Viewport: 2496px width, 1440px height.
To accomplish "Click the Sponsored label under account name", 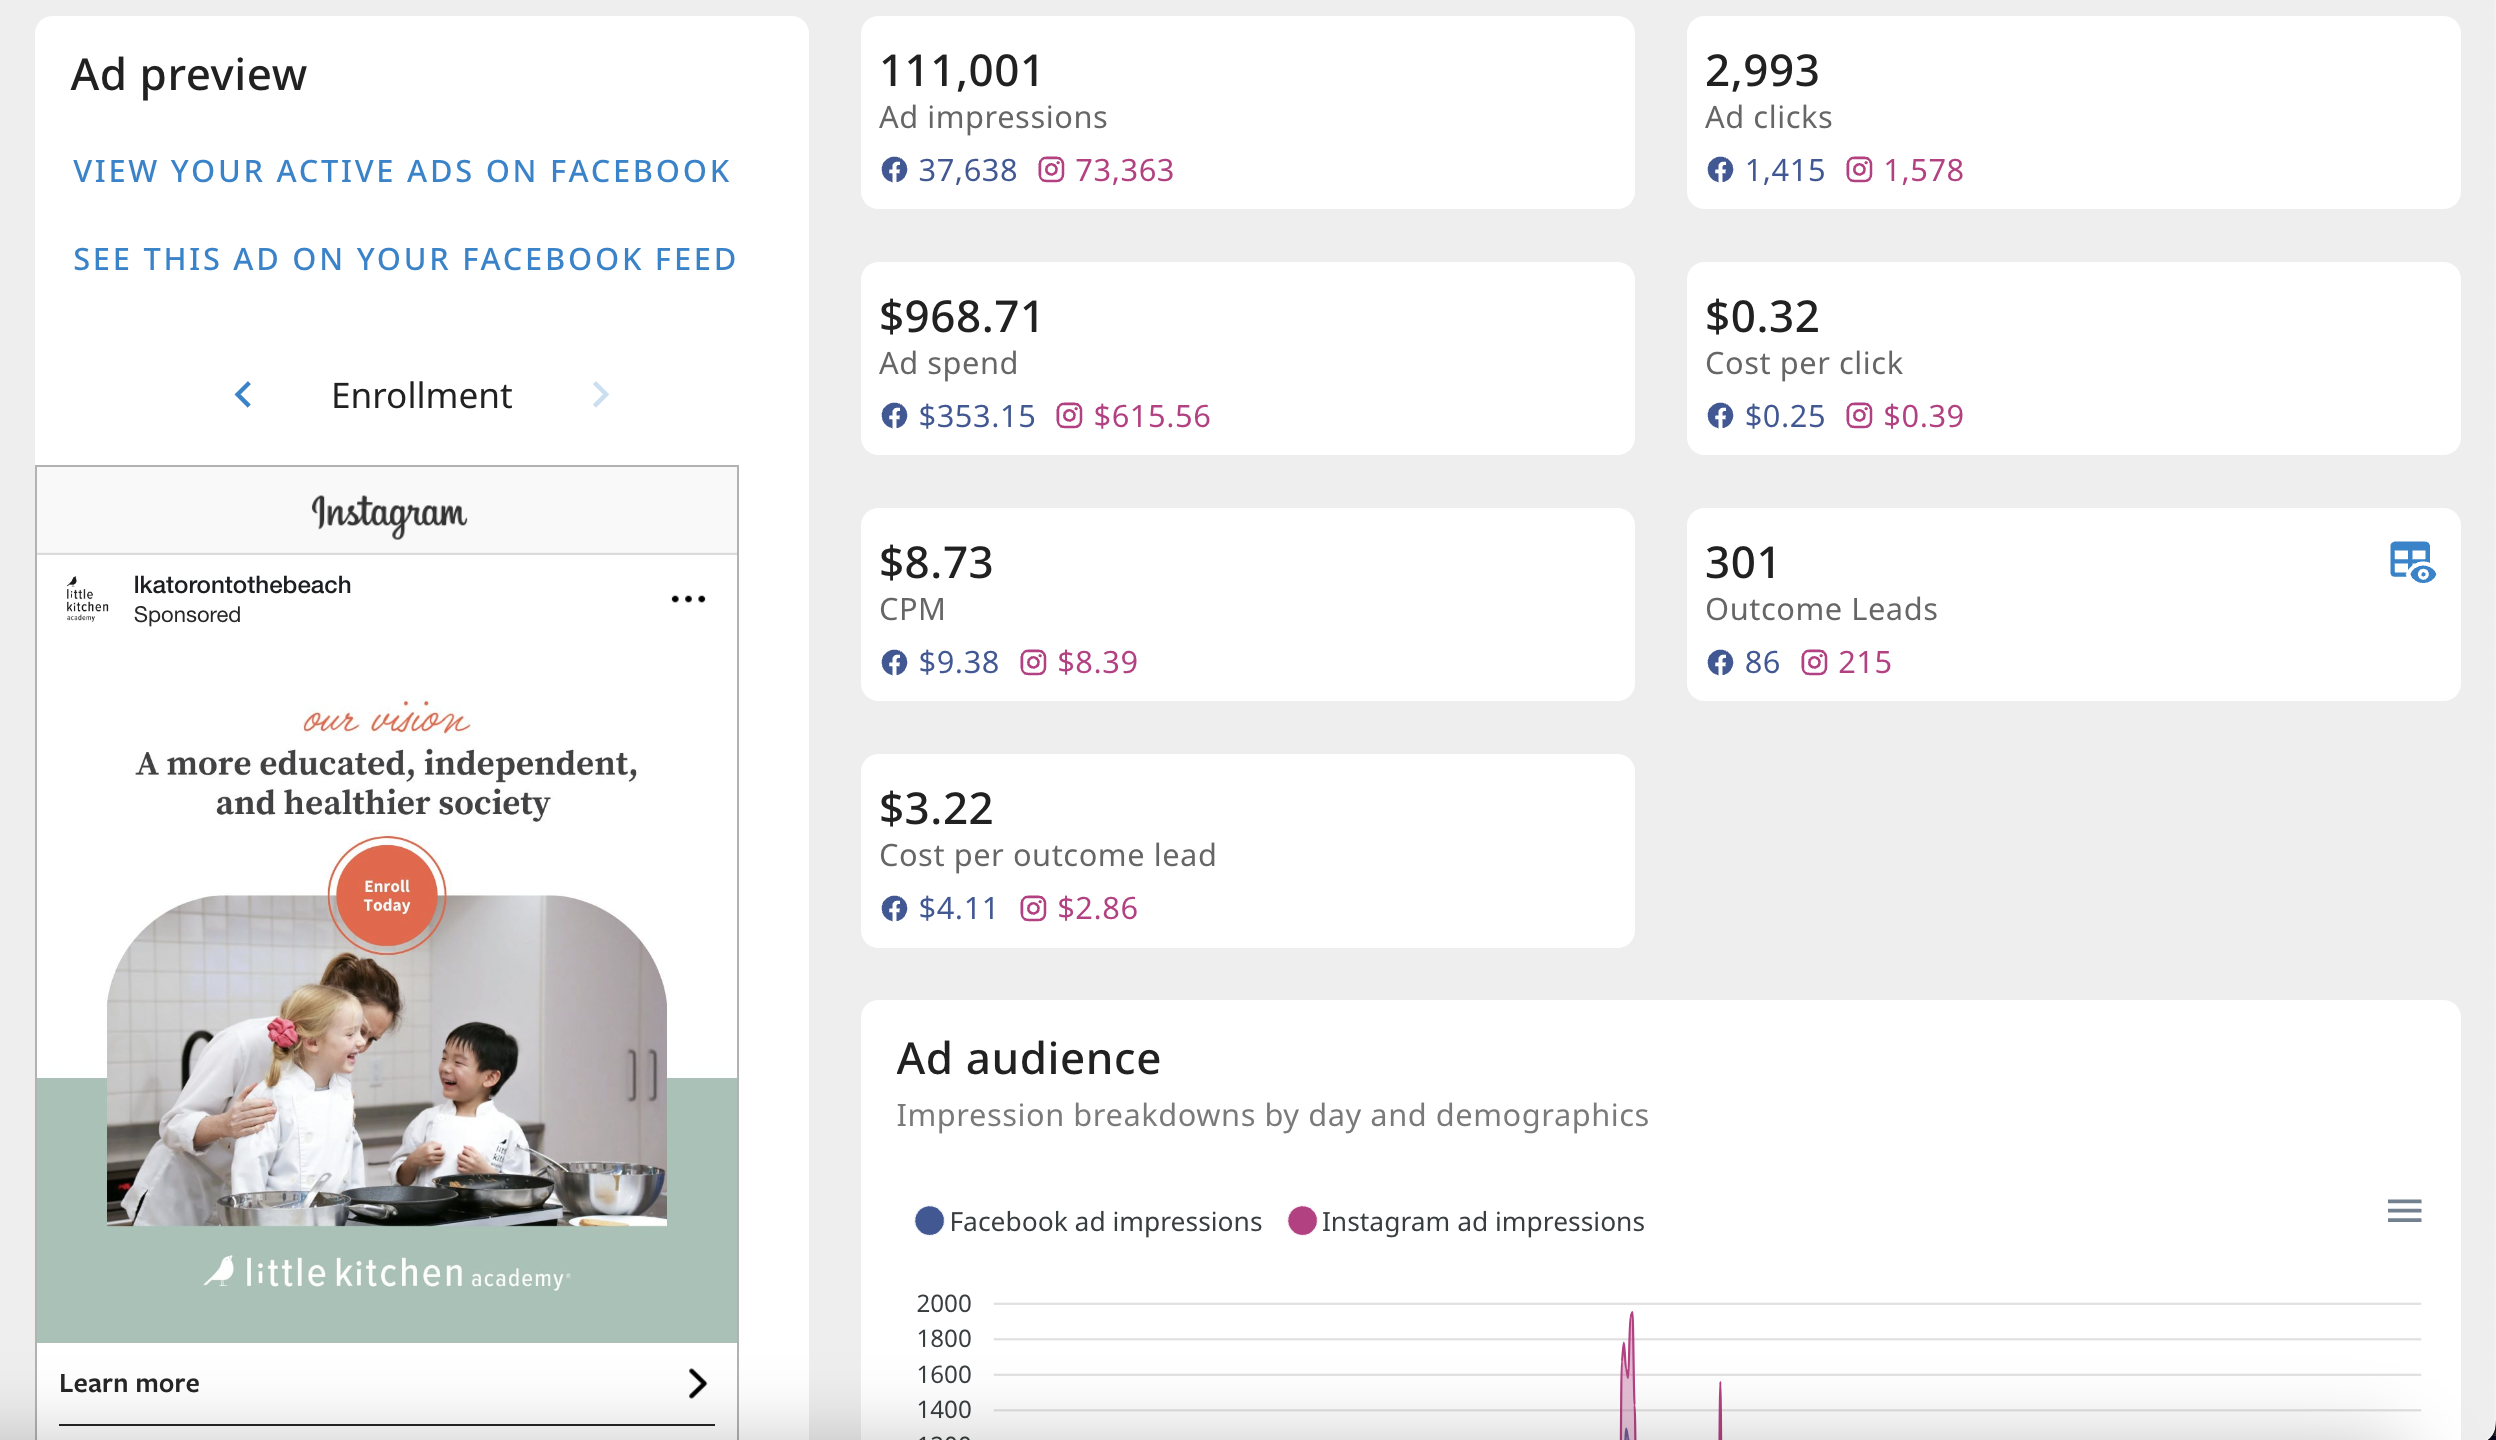I will coord(187,615).
